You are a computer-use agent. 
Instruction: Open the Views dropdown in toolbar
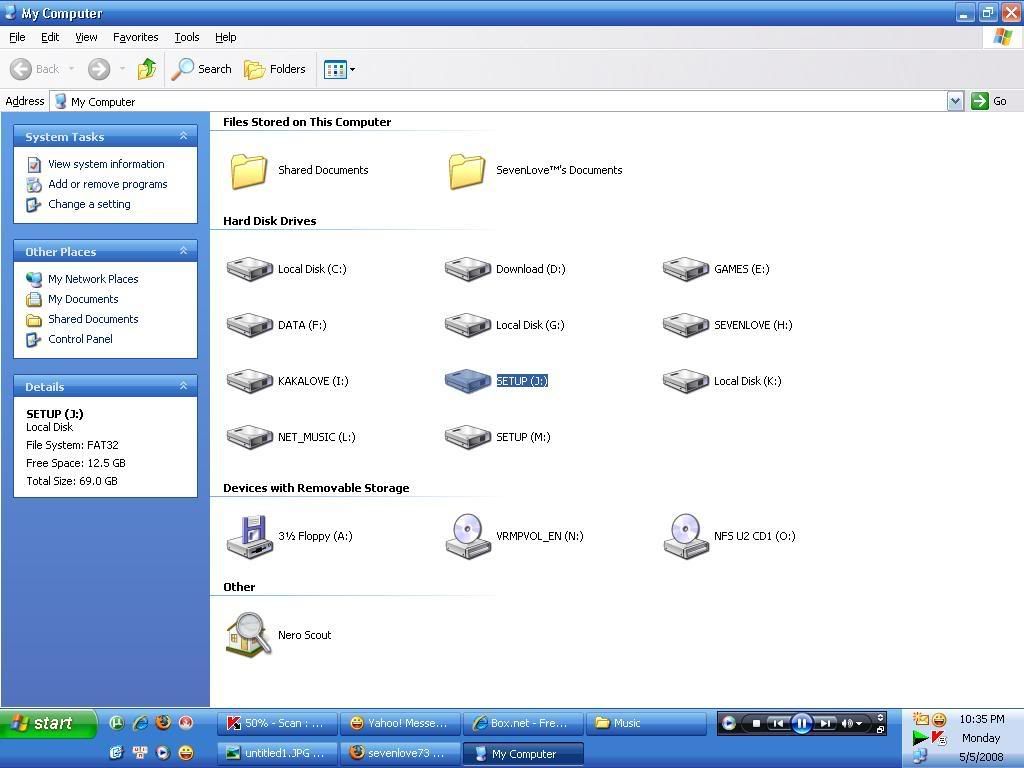point(339,69)
